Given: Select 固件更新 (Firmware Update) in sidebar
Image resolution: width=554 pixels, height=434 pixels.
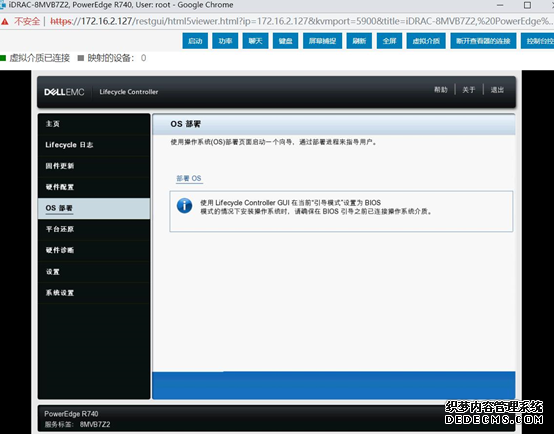Looking at the screenshot, I should pos(94,166).
